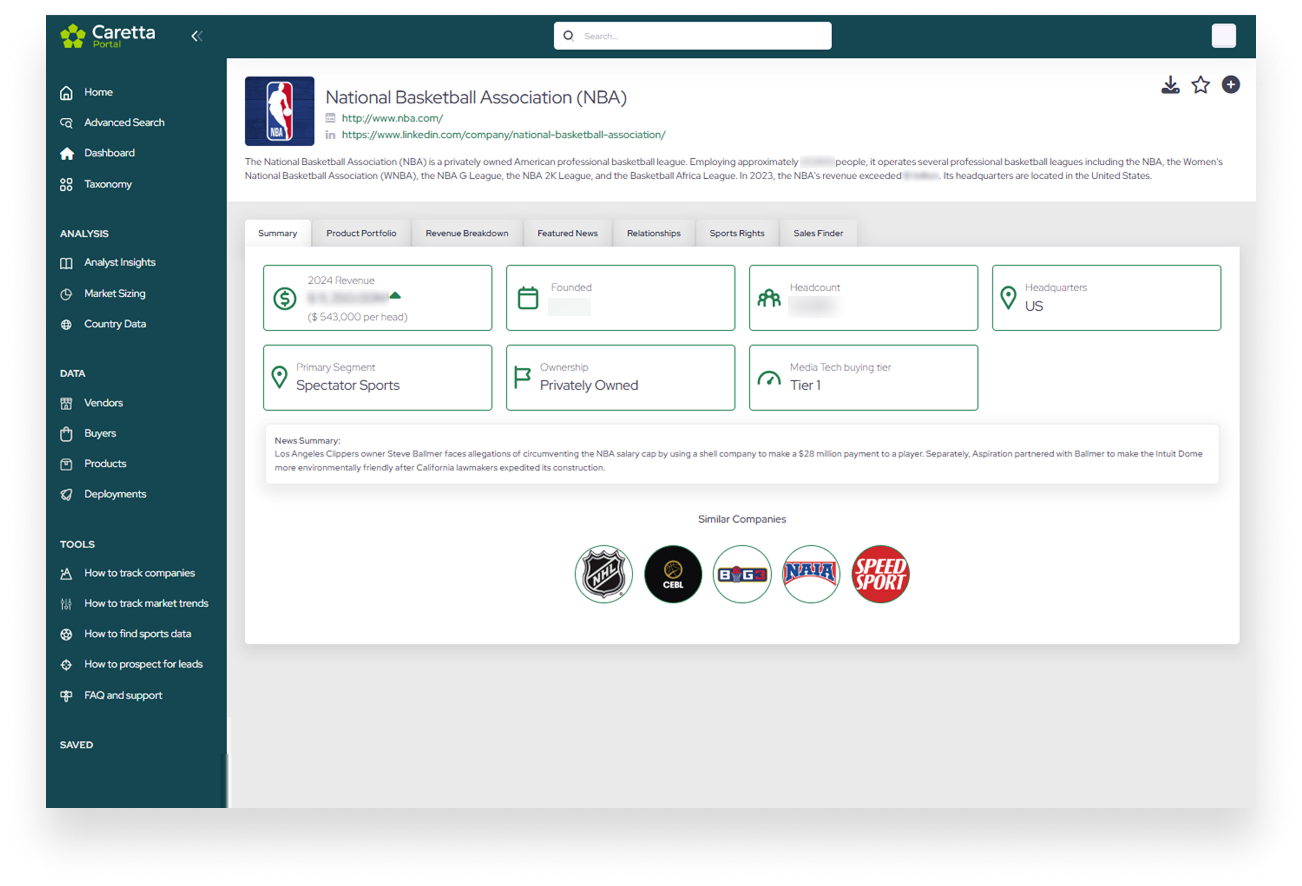Download the NBA company profile
This screenshot has width=1302, height=886.
click(x=1170, y=85)
